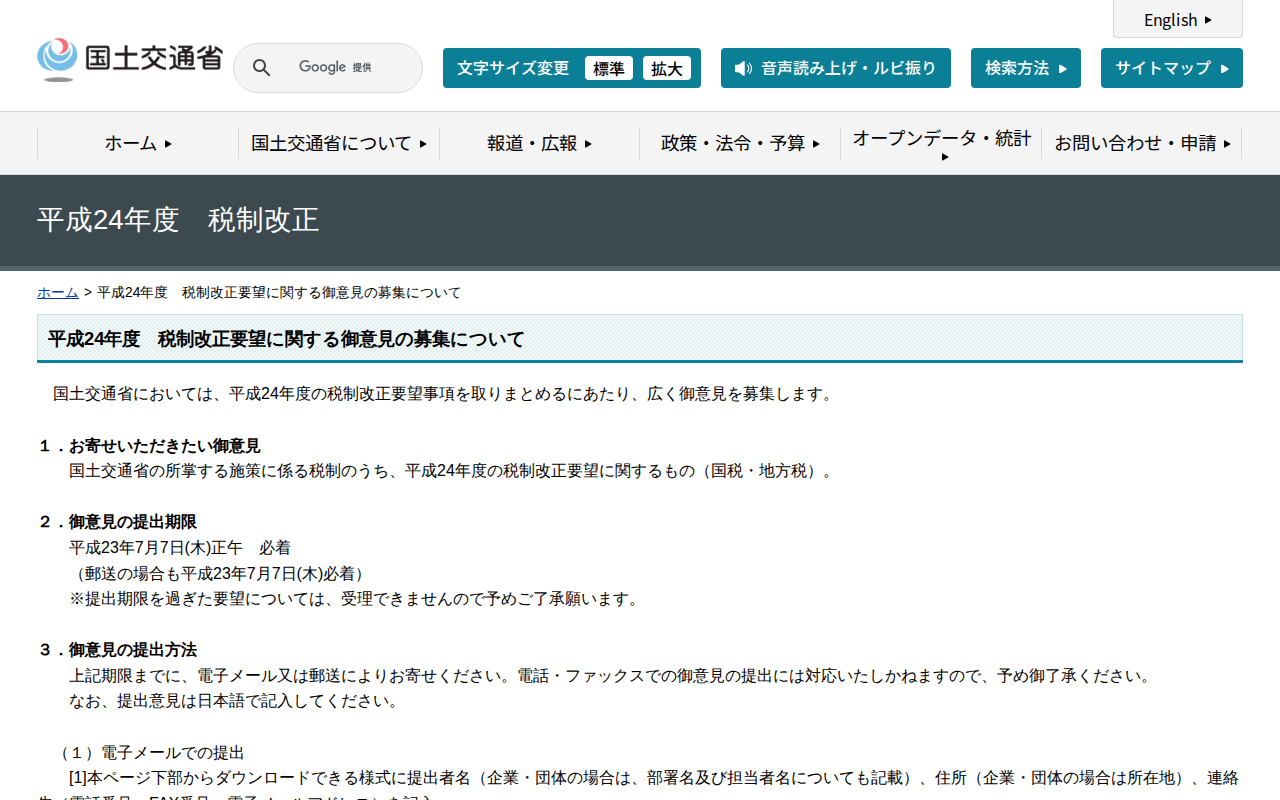Screen dimensions: 1280x800
Task: Click the 国土交通省 logo
Action: click(x=130, y=60)
